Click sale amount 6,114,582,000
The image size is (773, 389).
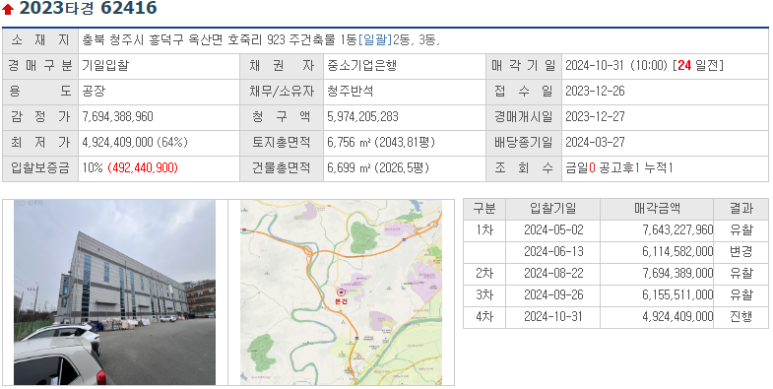[678, 252]
